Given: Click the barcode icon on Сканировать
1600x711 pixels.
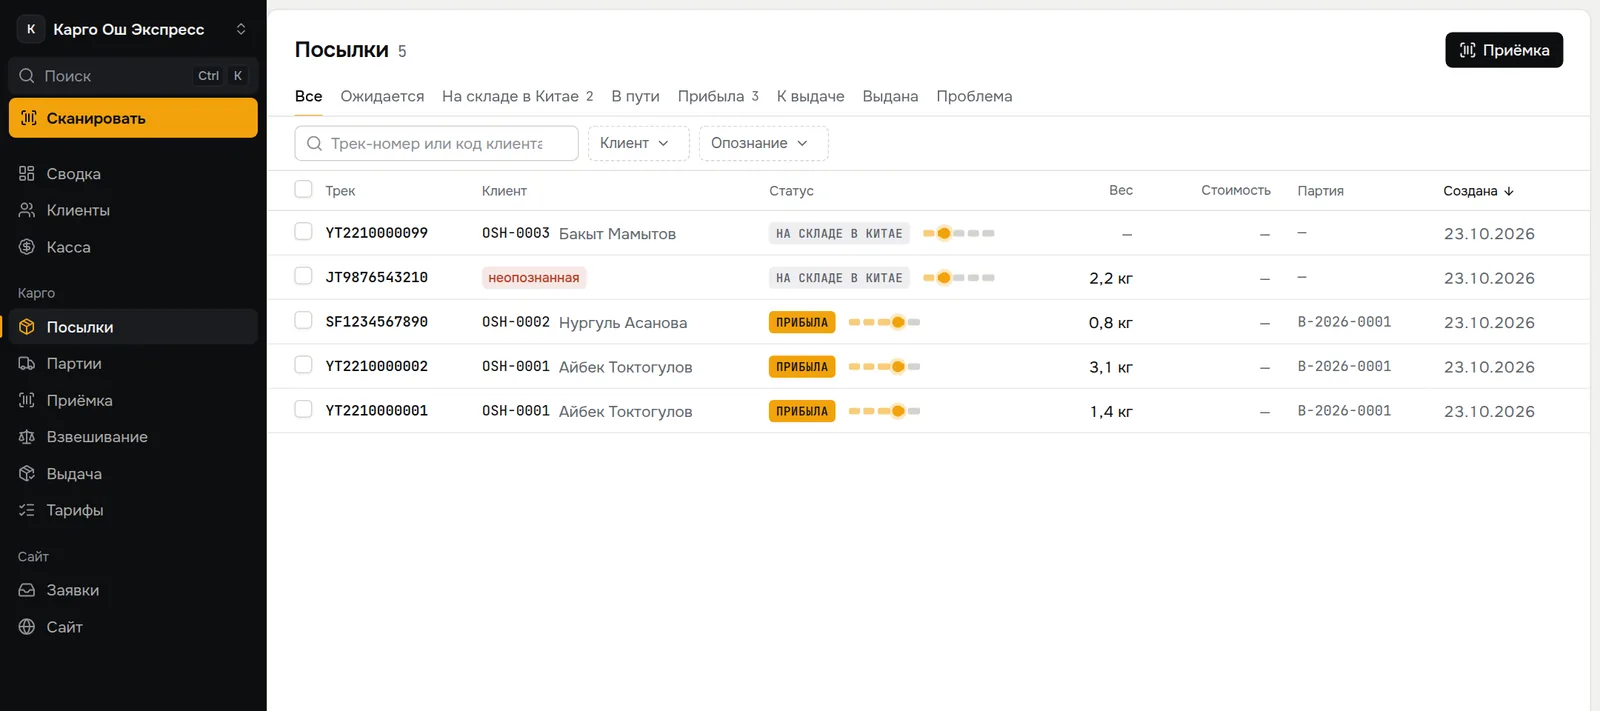Looking at the screenshot, I should [29, 118].
